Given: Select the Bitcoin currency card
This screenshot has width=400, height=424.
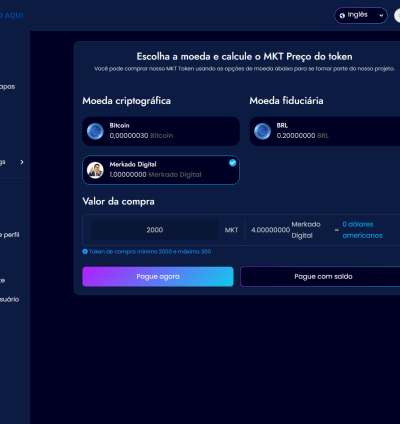Looking at the screenshot, I should (x=161, y=131).
